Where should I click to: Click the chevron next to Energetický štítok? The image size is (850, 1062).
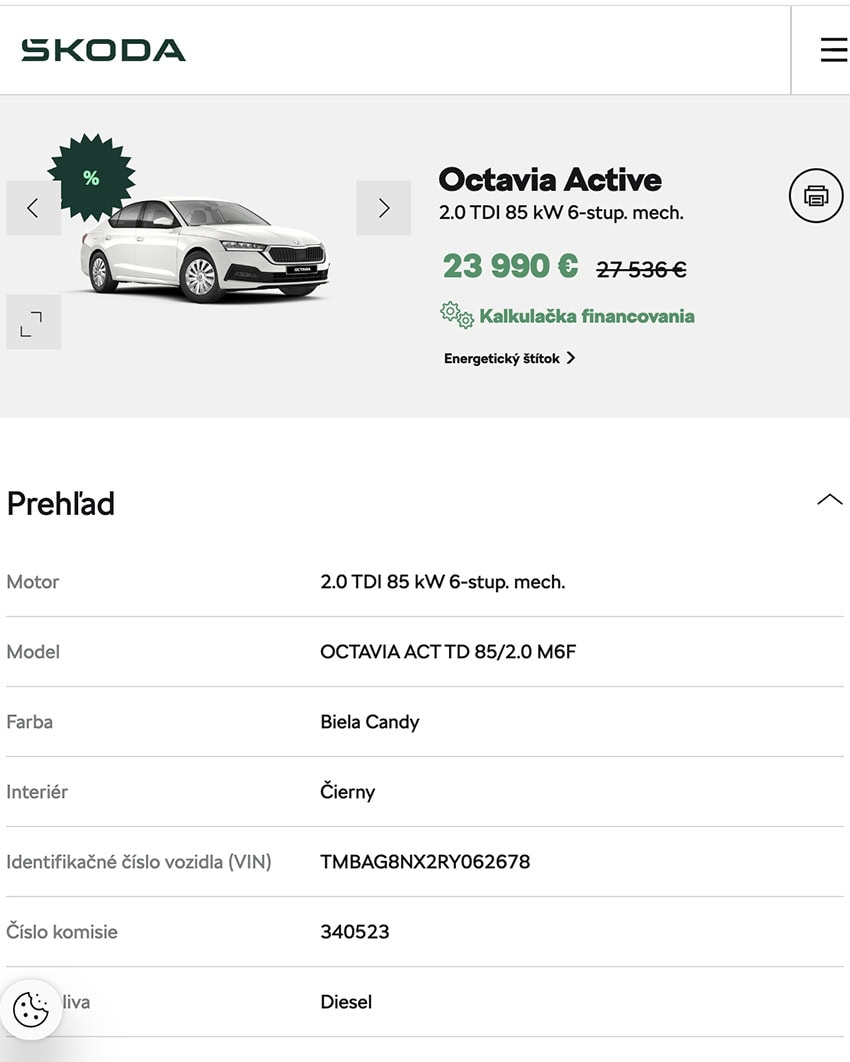point(570,358)
